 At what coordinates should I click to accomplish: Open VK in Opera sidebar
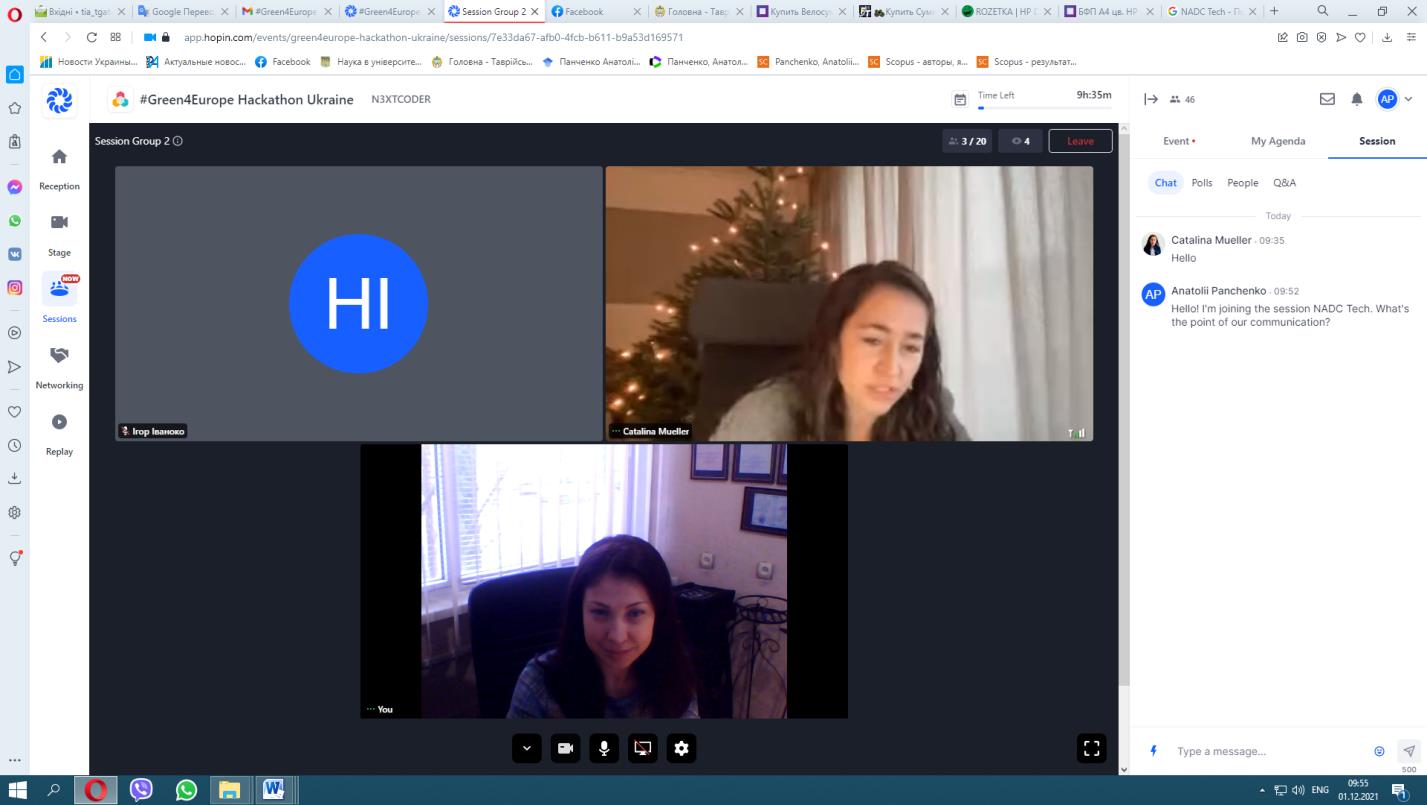tap(14, 254)
